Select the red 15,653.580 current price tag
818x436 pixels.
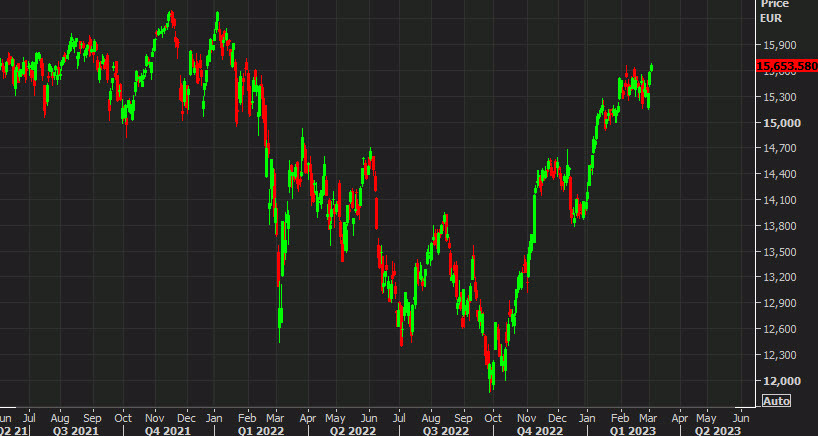pos(787,66)
